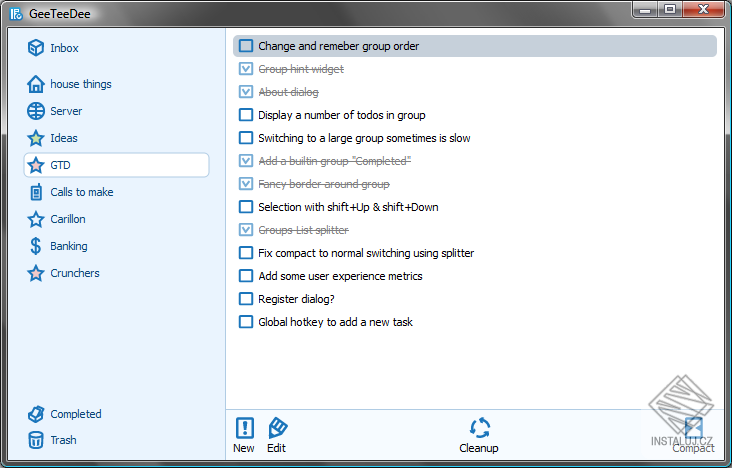Check 'Selection with shift+Up & shift+Down' checkbox
The image size is (732, 468).
[x=246, y=207]
